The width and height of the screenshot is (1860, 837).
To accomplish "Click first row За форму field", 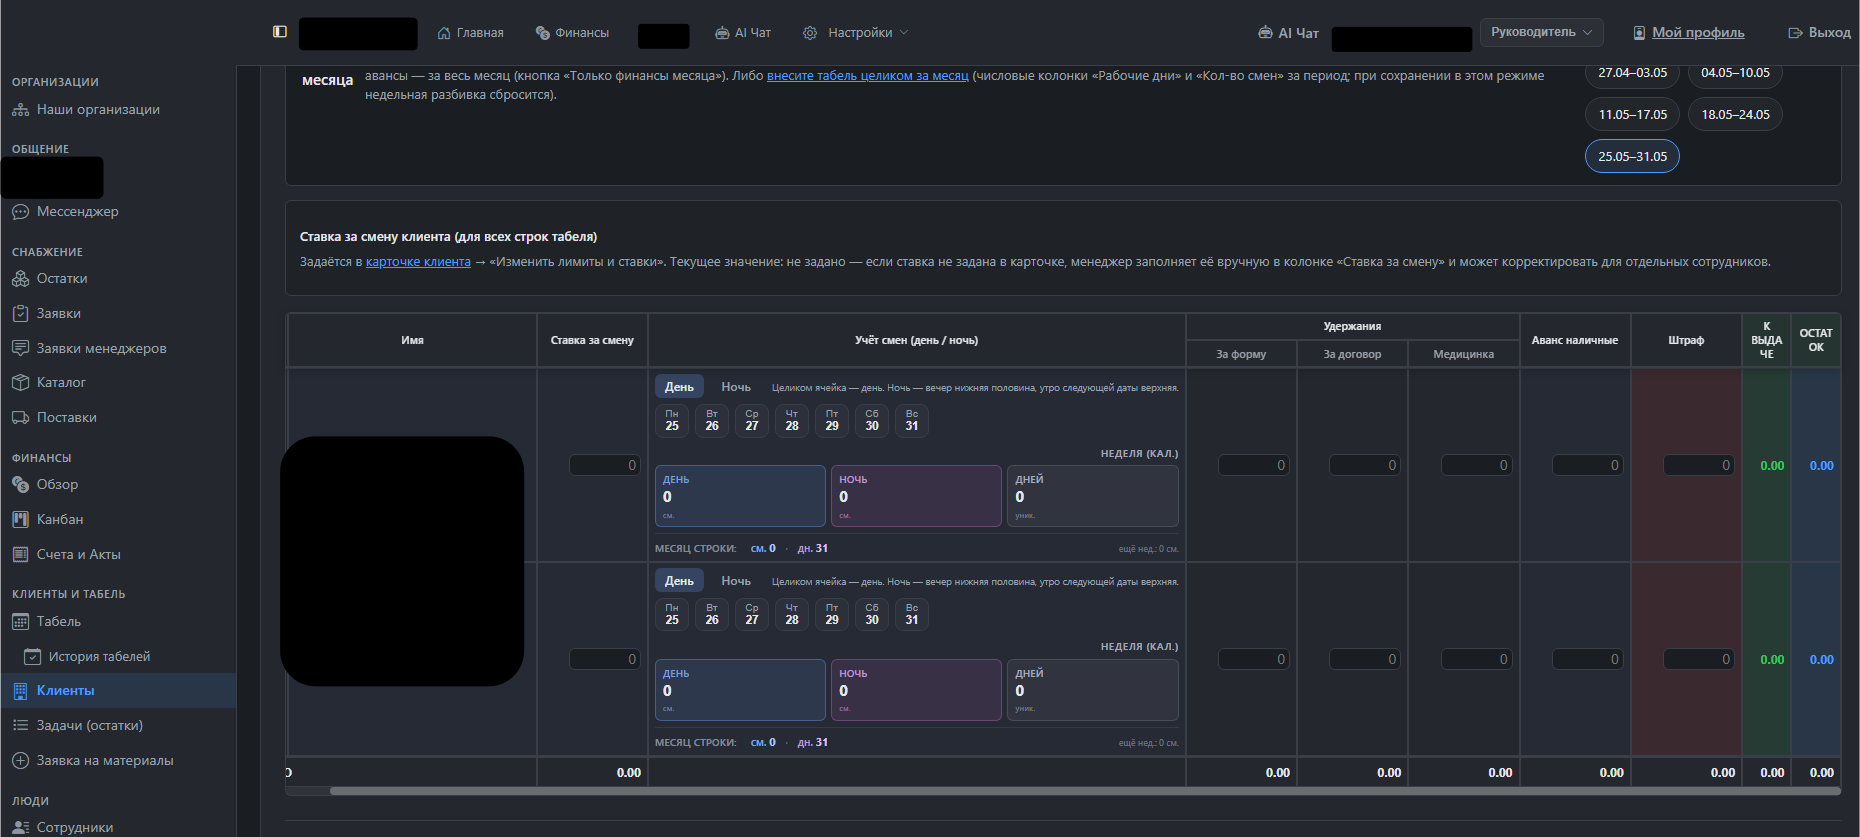I will point(1254,465).
